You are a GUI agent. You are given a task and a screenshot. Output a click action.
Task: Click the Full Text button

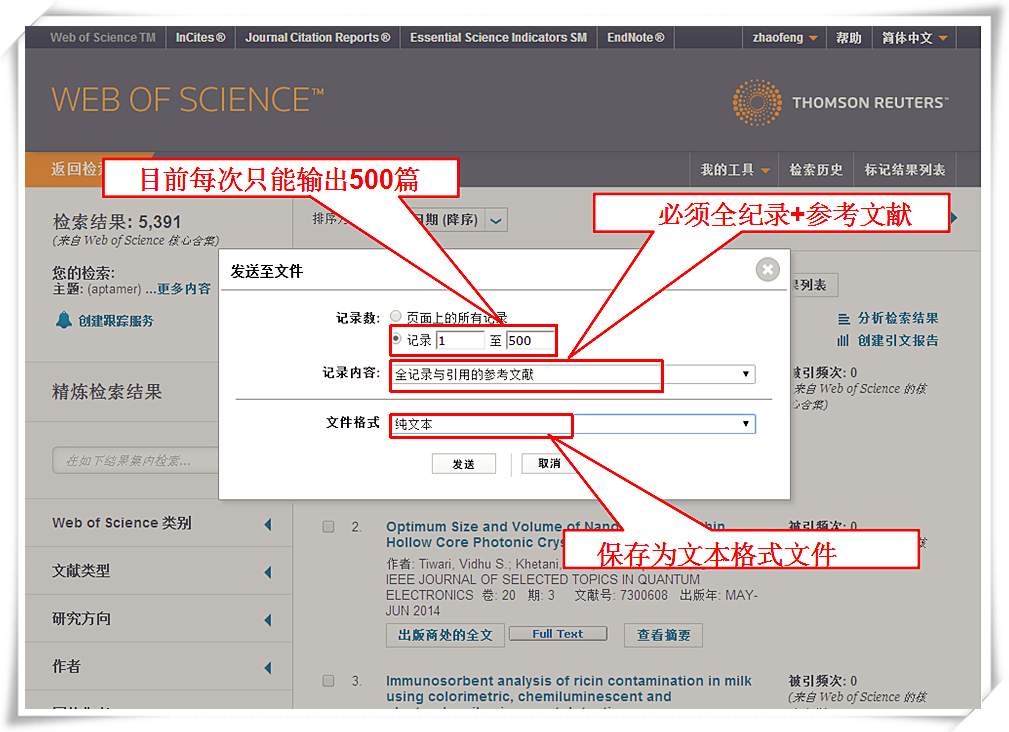(x=557, y=634)
